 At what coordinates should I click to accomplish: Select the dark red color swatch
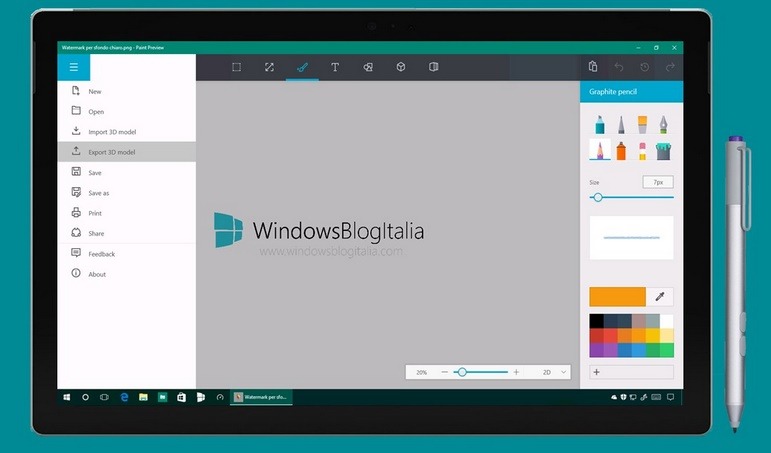[x=596, y=335]
